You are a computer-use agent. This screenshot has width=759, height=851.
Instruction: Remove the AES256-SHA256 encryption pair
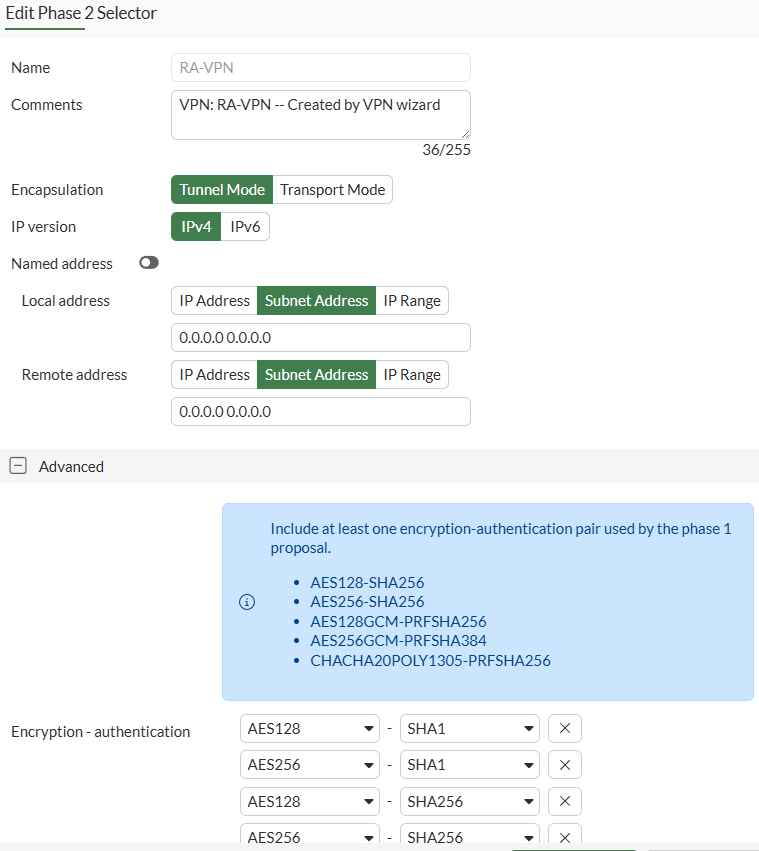click(564, 837)
